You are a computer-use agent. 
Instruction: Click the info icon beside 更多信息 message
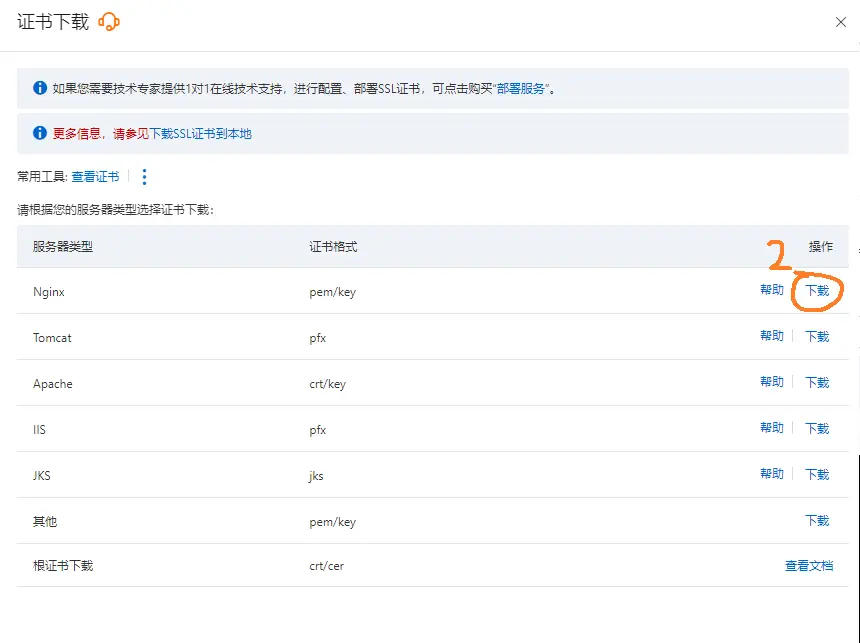(x=40, y=132)
